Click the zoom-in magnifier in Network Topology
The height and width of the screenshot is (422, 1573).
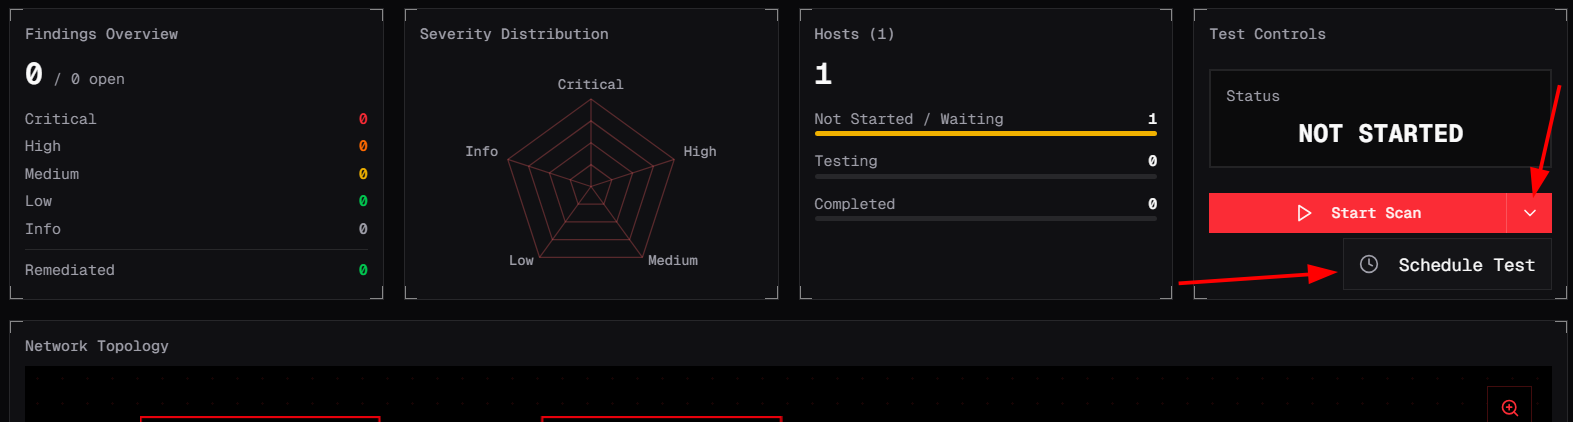(x=1509, y=407)
